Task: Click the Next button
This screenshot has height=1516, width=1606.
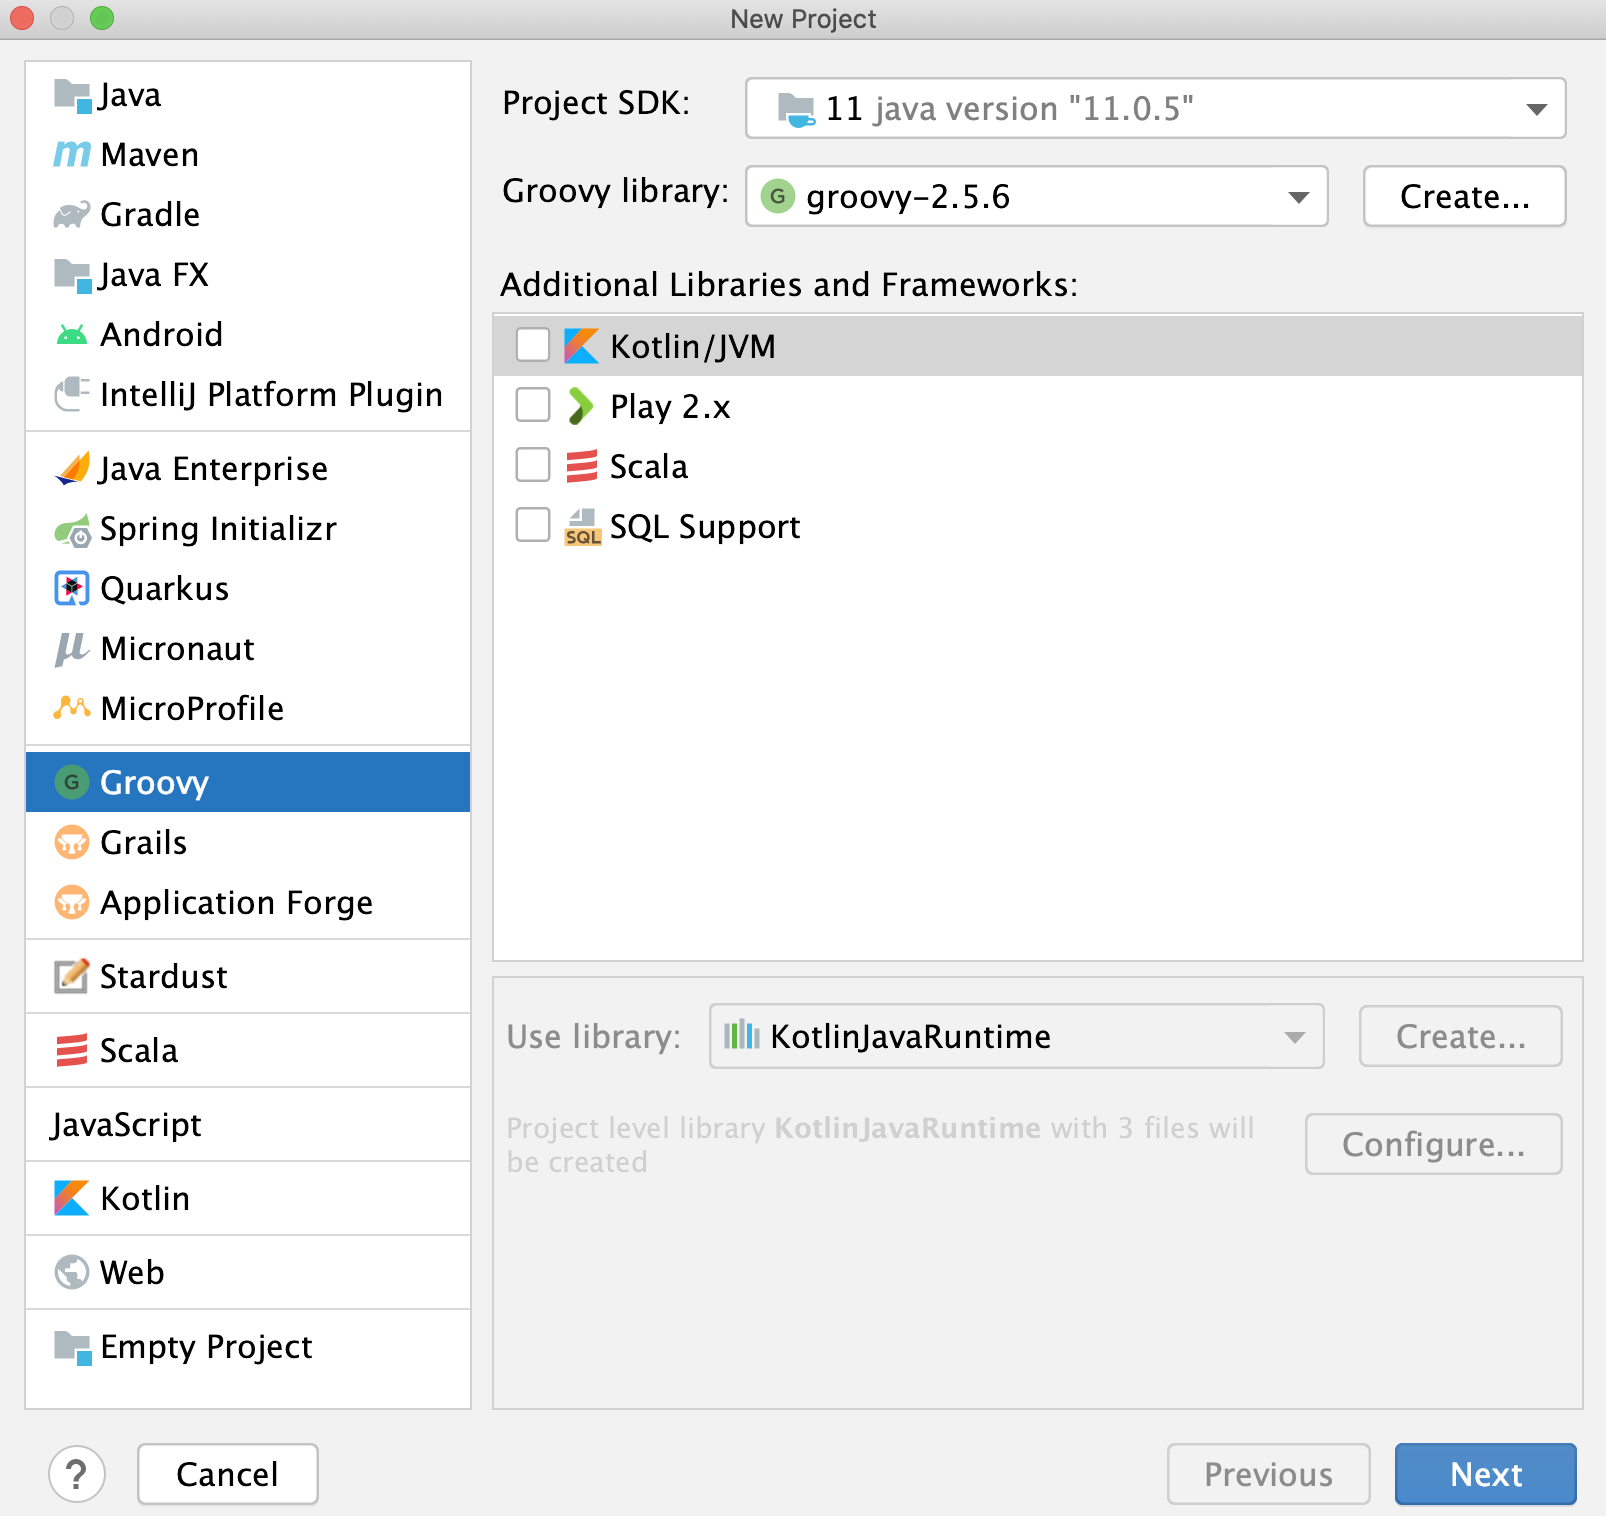Action: pos(1485,1474)
